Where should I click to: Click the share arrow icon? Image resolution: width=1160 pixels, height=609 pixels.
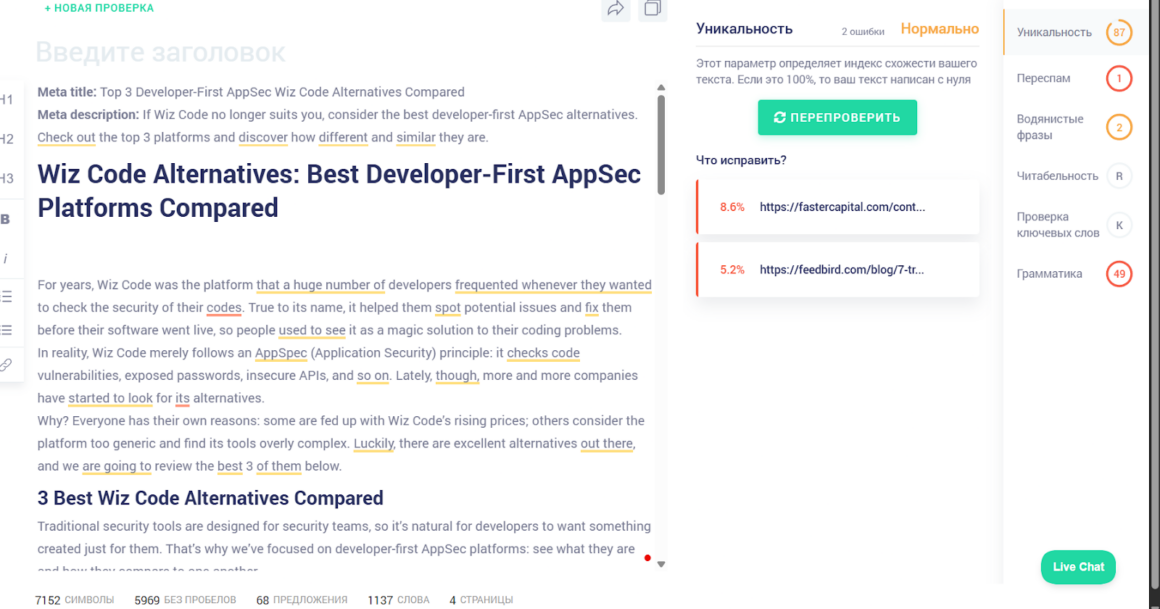tap(615, 9)
